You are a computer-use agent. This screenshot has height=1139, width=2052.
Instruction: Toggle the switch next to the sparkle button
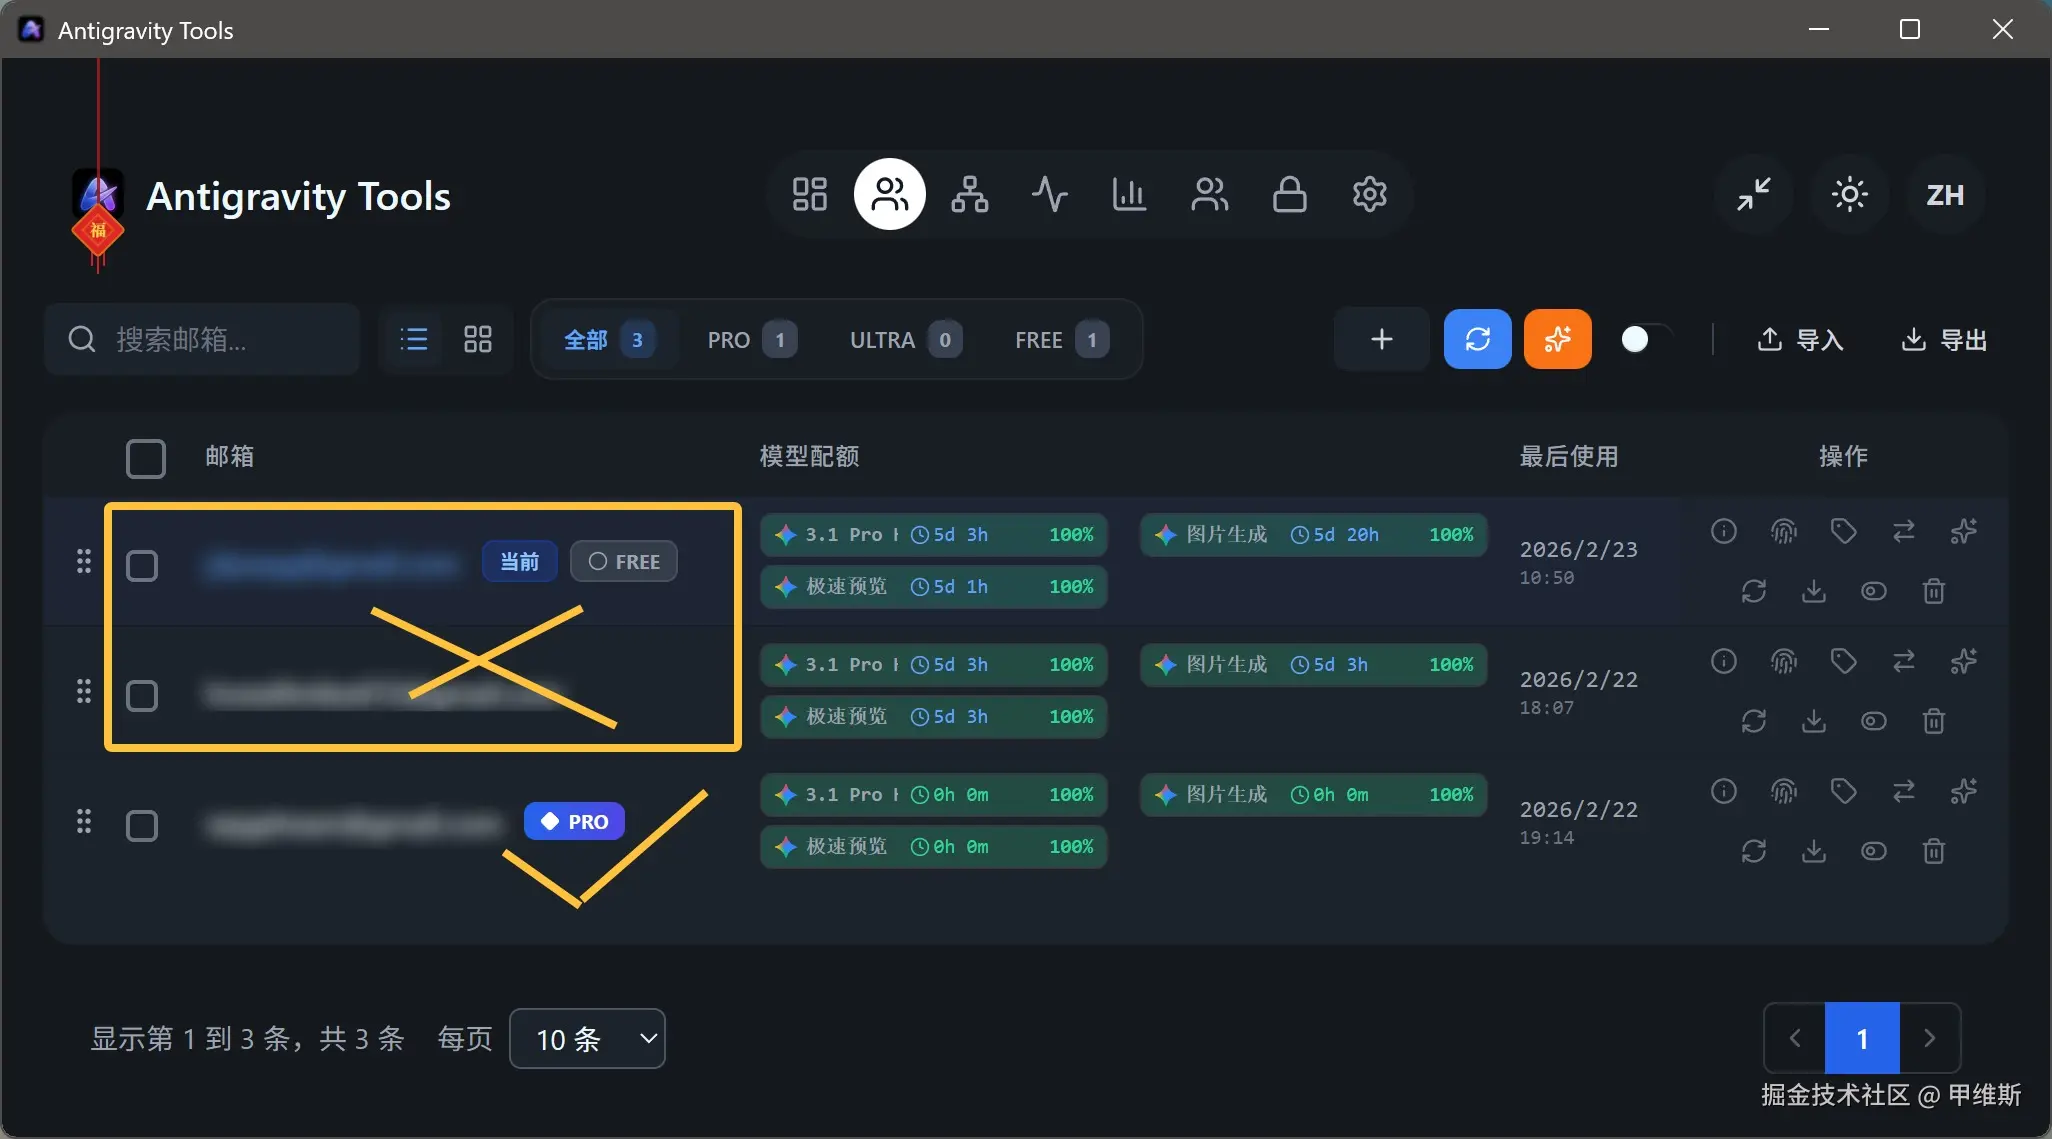click(1645, 339)
